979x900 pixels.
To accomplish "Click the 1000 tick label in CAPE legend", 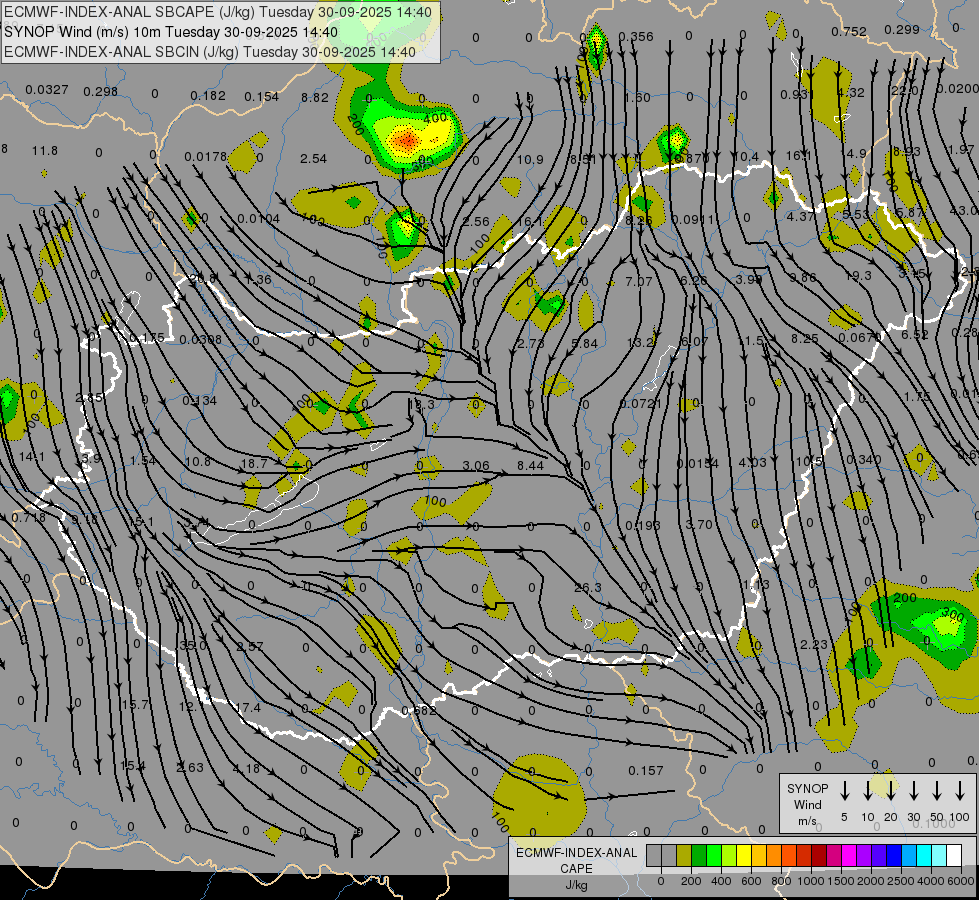I will pos(810,881).
